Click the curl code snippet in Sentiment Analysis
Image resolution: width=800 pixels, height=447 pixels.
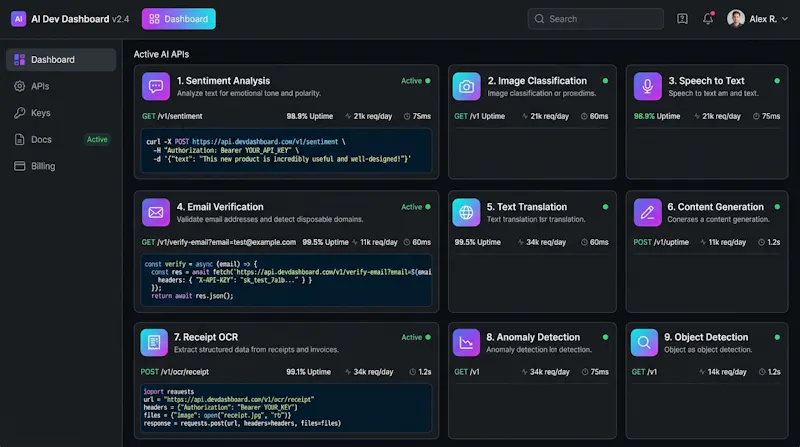pyautogui.click(x=286, y=151)
